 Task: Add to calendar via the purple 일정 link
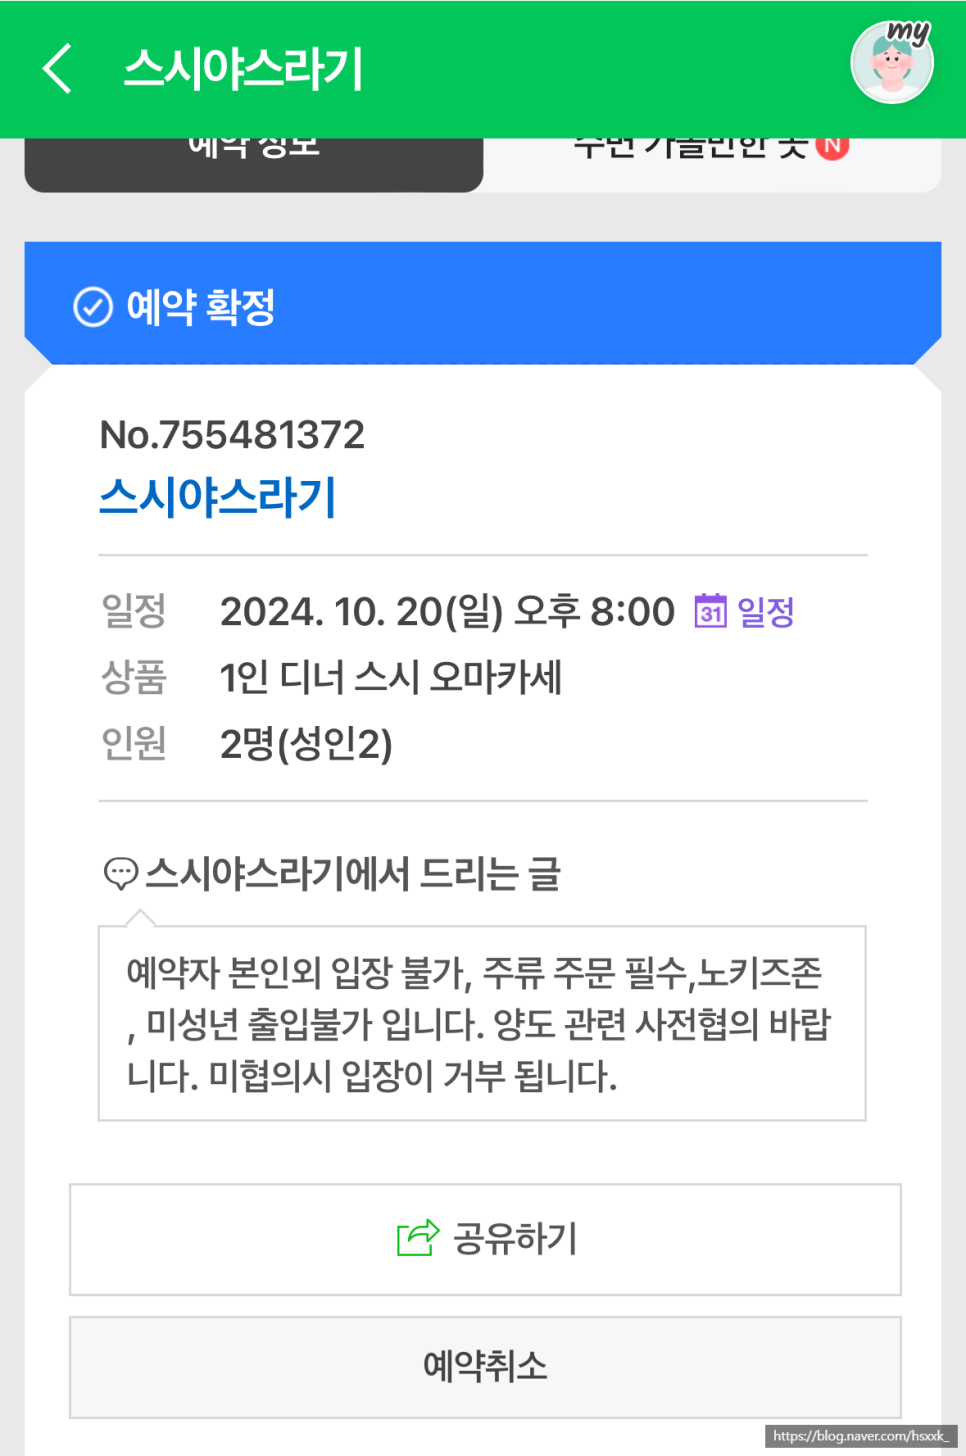[765, 611]
